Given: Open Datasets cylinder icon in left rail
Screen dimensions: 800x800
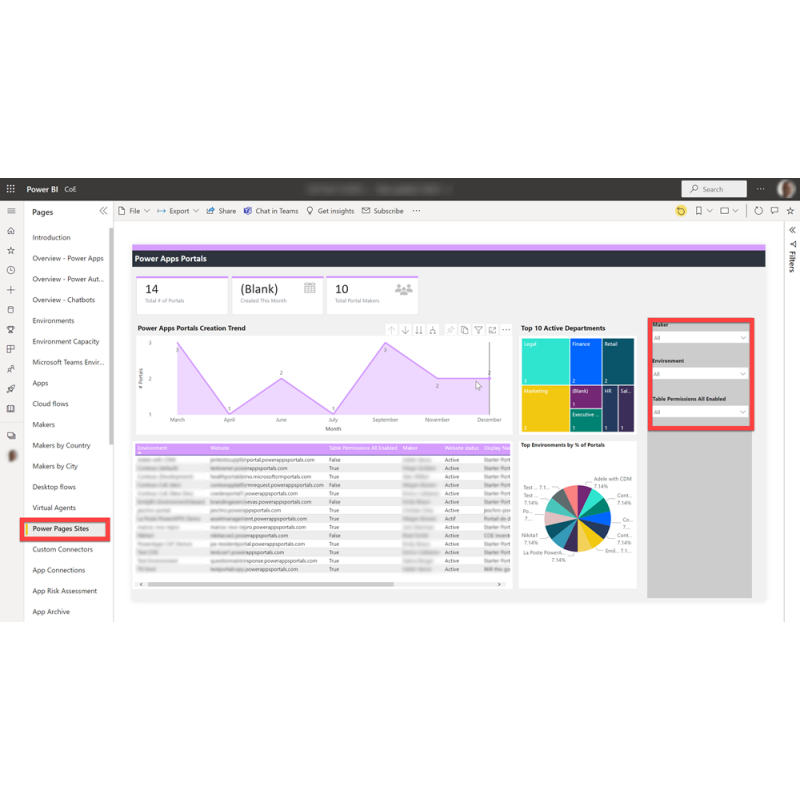Looking at the screenshot, I should 11,310.
